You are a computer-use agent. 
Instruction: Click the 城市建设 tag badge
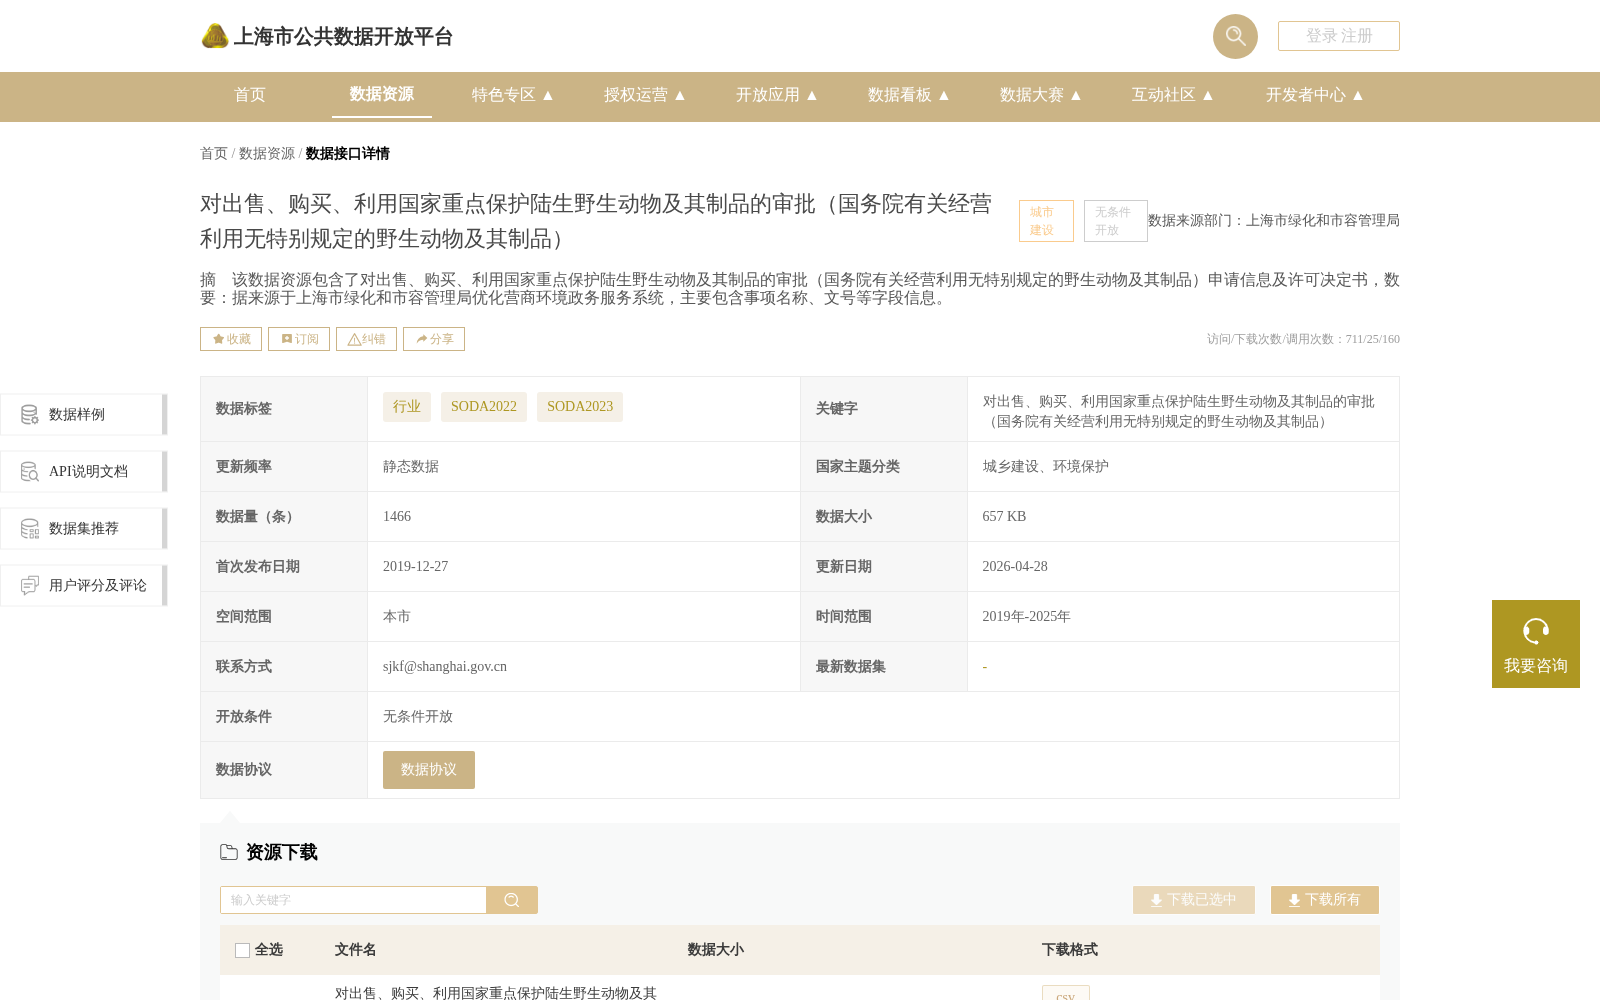click(x=1046, y=221)
